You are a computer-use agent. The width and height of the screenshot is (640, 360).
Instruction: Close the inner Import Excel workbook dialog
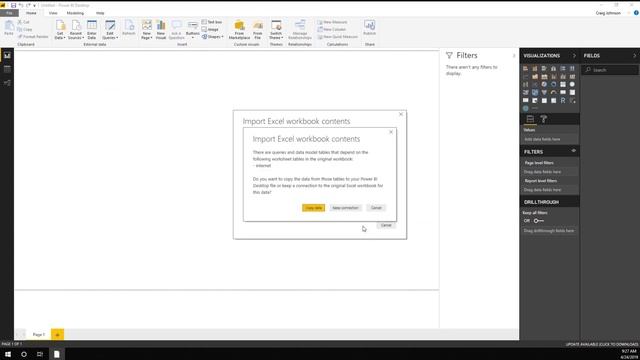tap(391, 132)
